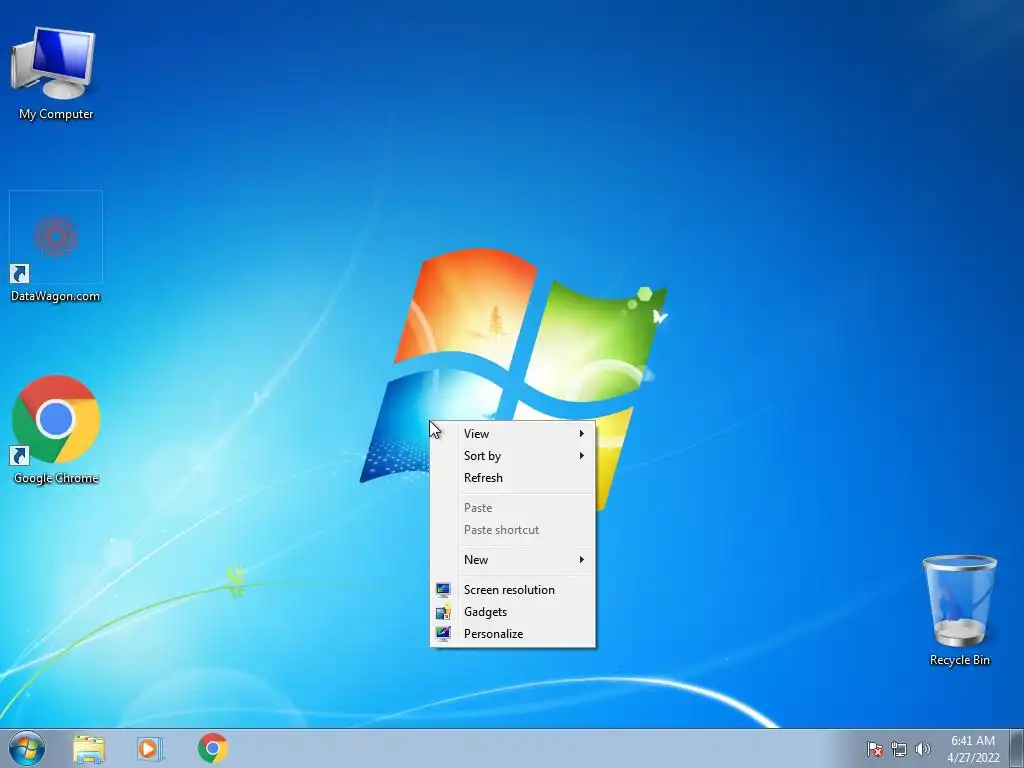Expand the View submenu
The width and height of the screenshot is (1024, 768).
point(513,434)
